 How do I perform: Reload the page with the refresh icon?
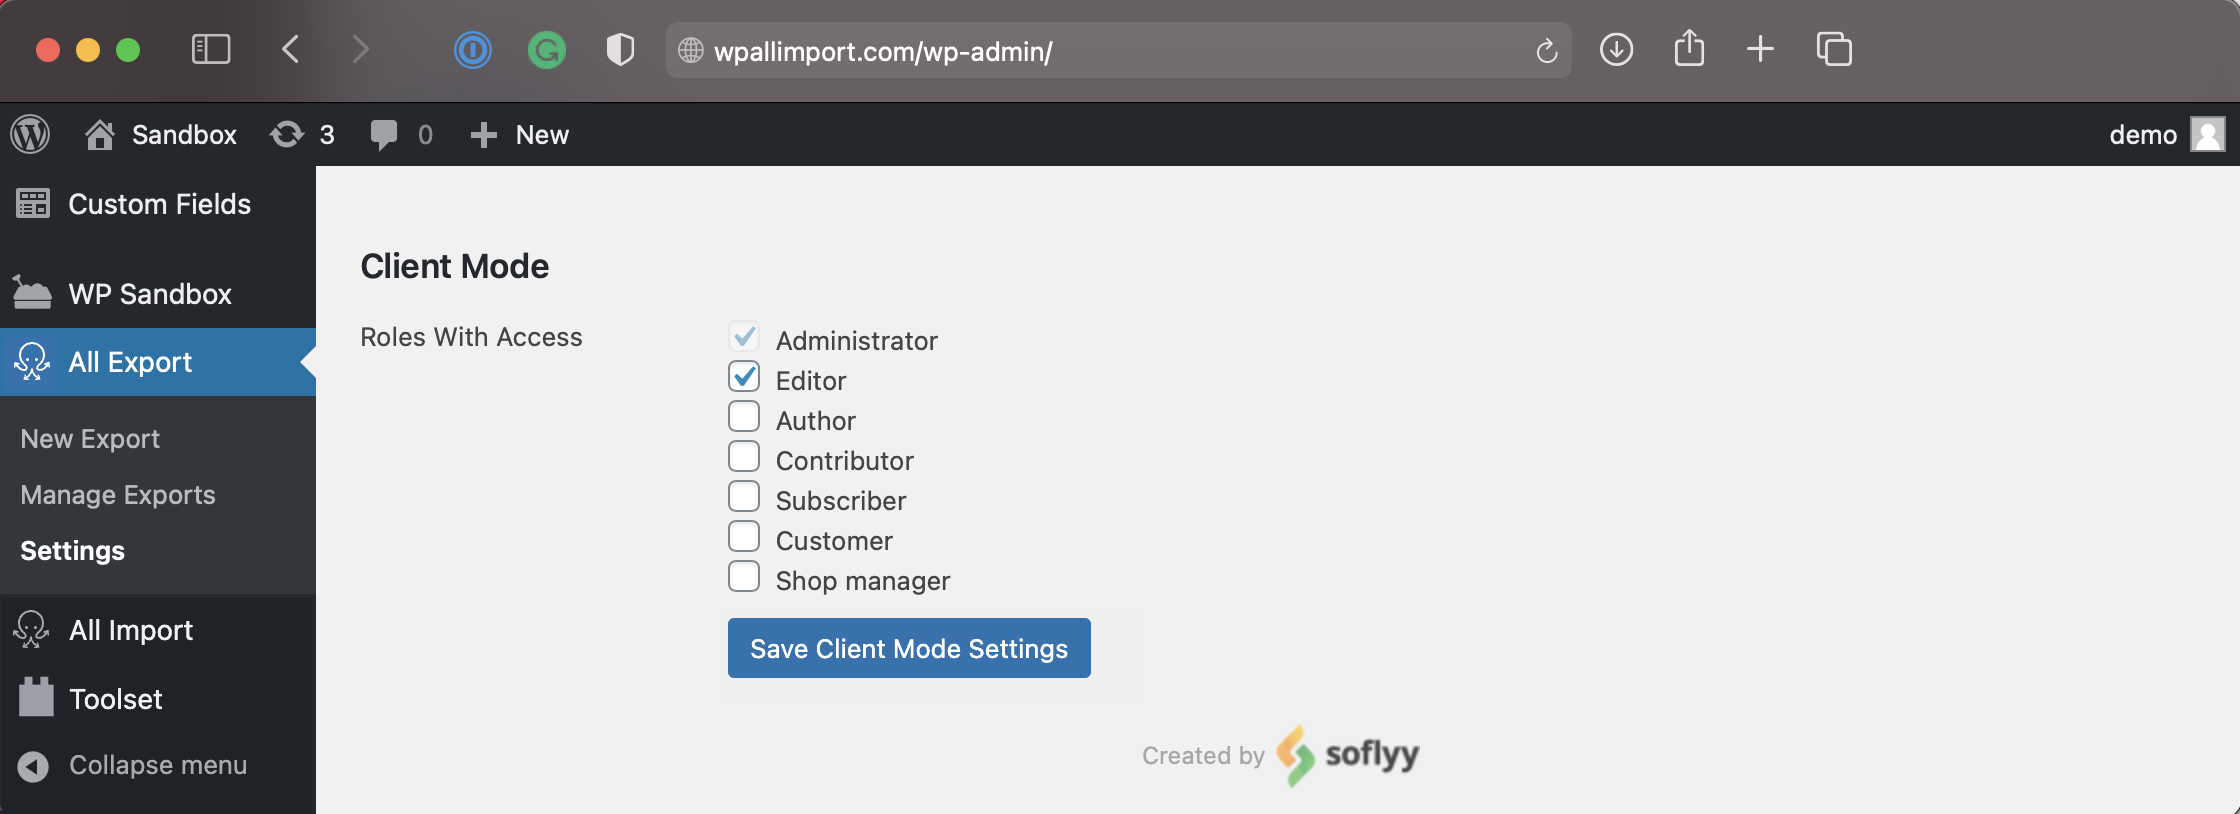[x=1546, y=50]
